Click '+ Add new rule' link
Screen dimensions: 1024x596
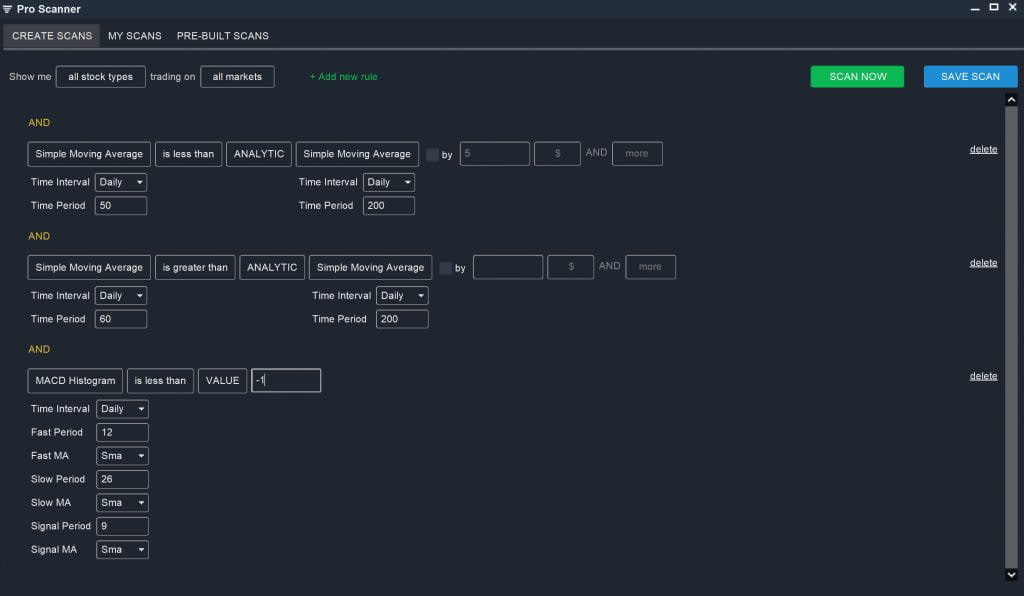tap(344, 76)
